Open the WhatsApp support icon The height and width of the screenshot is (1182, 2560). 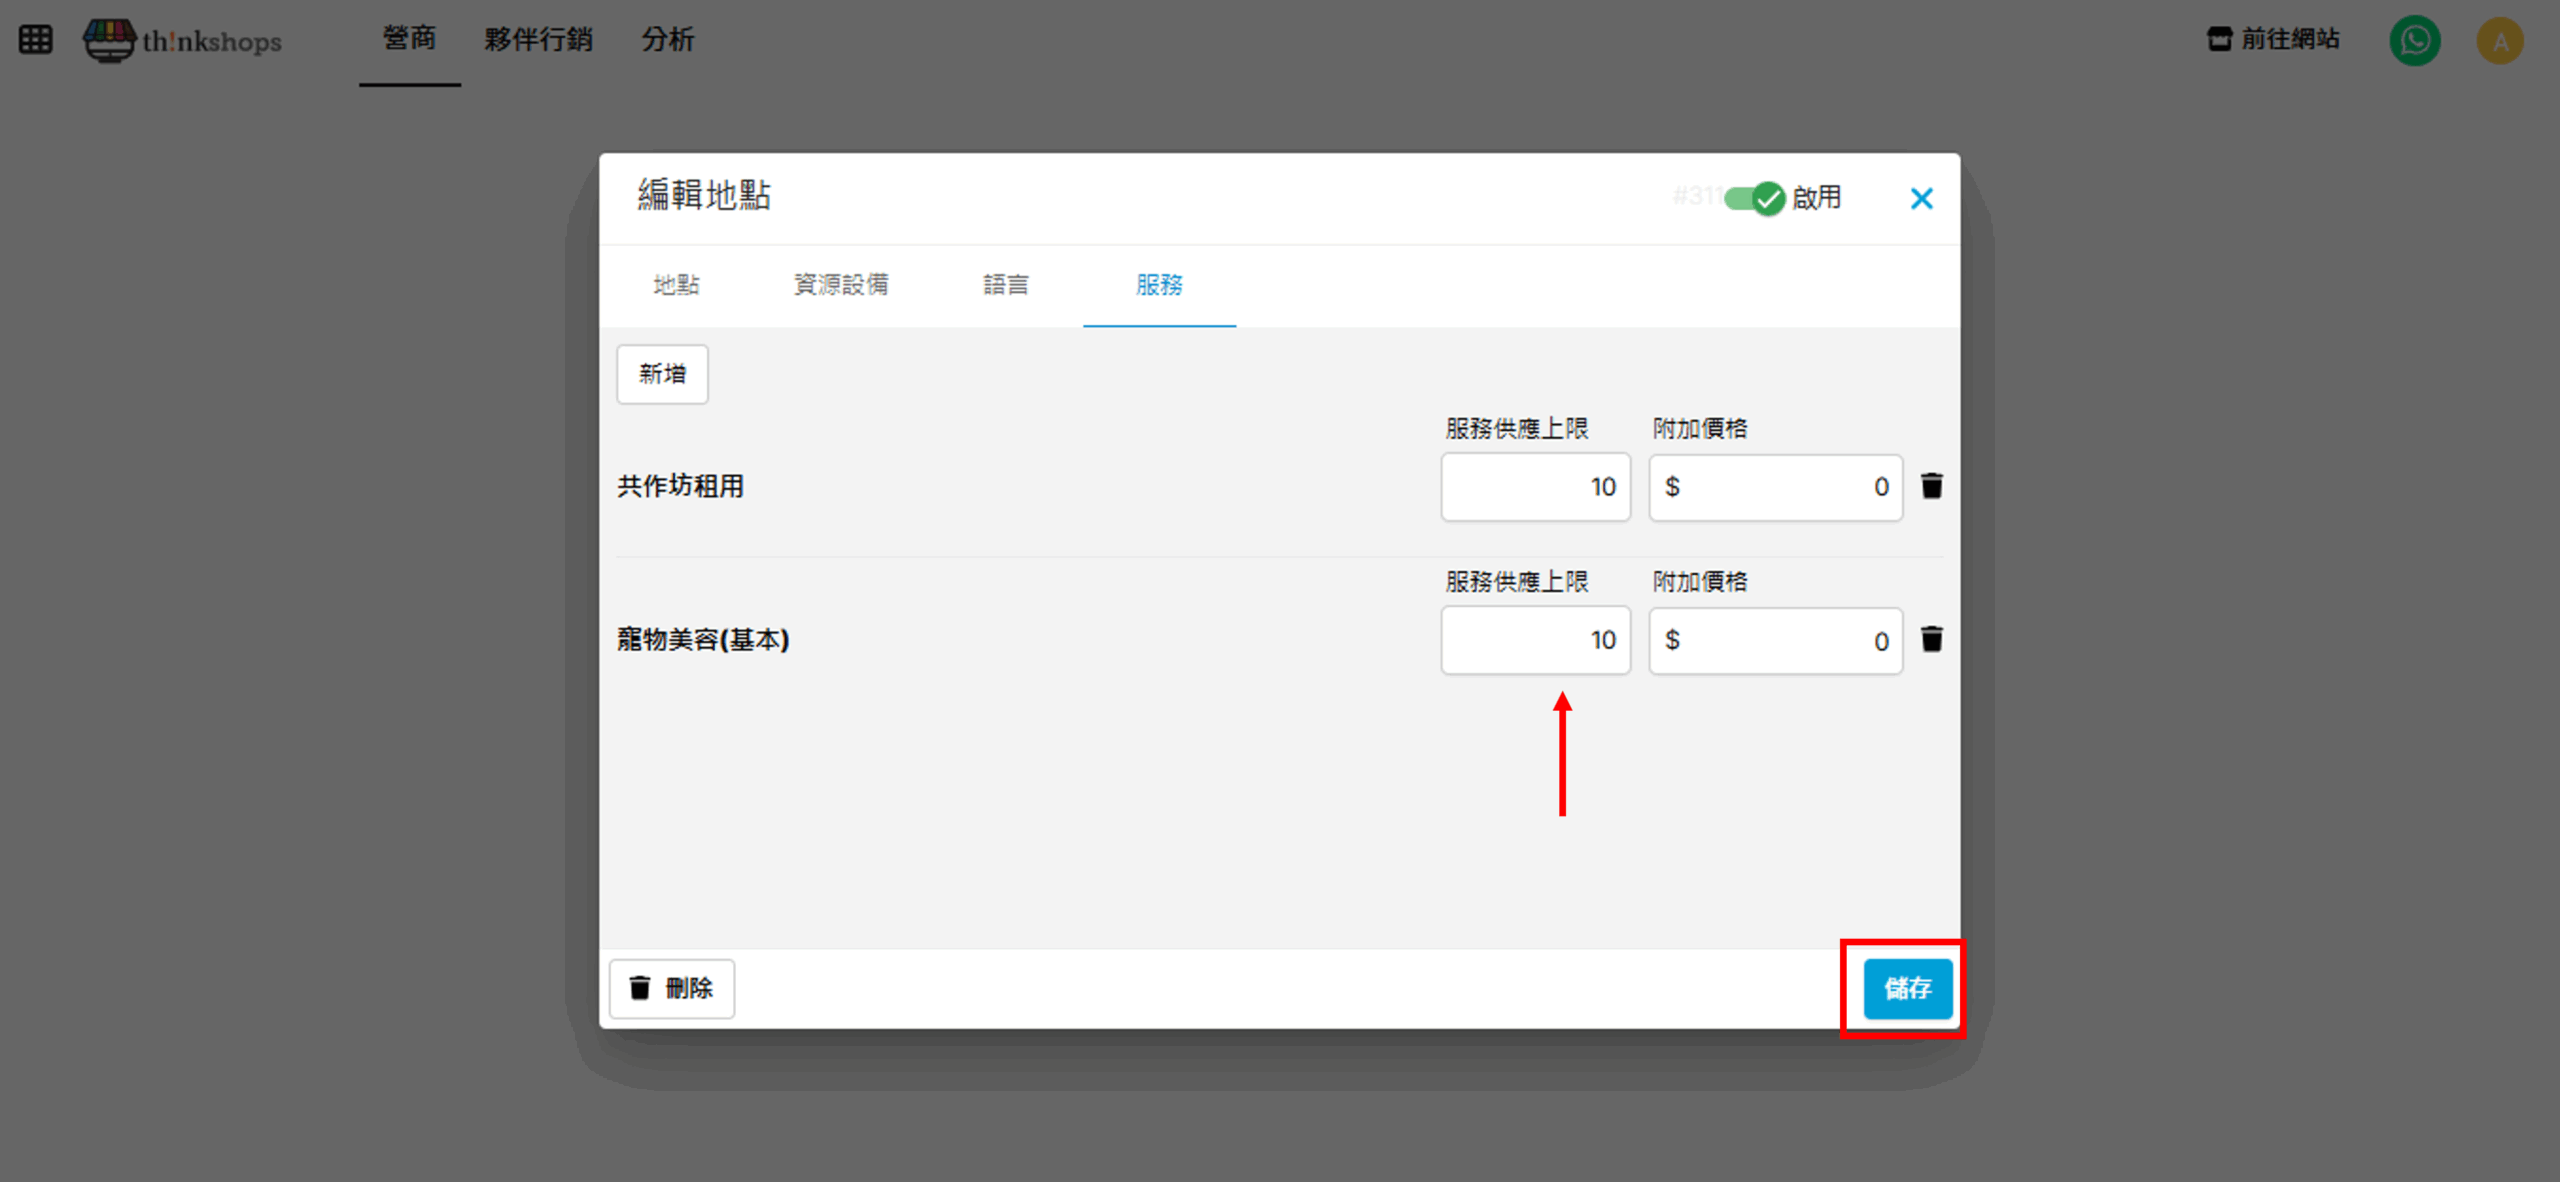tap(2414, 41)
